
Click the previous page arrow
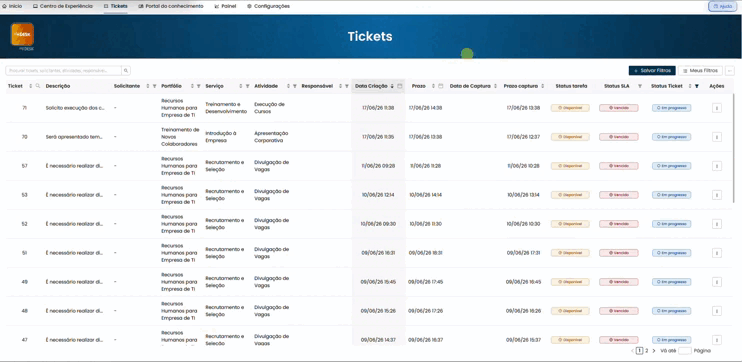tap(632, 351)
